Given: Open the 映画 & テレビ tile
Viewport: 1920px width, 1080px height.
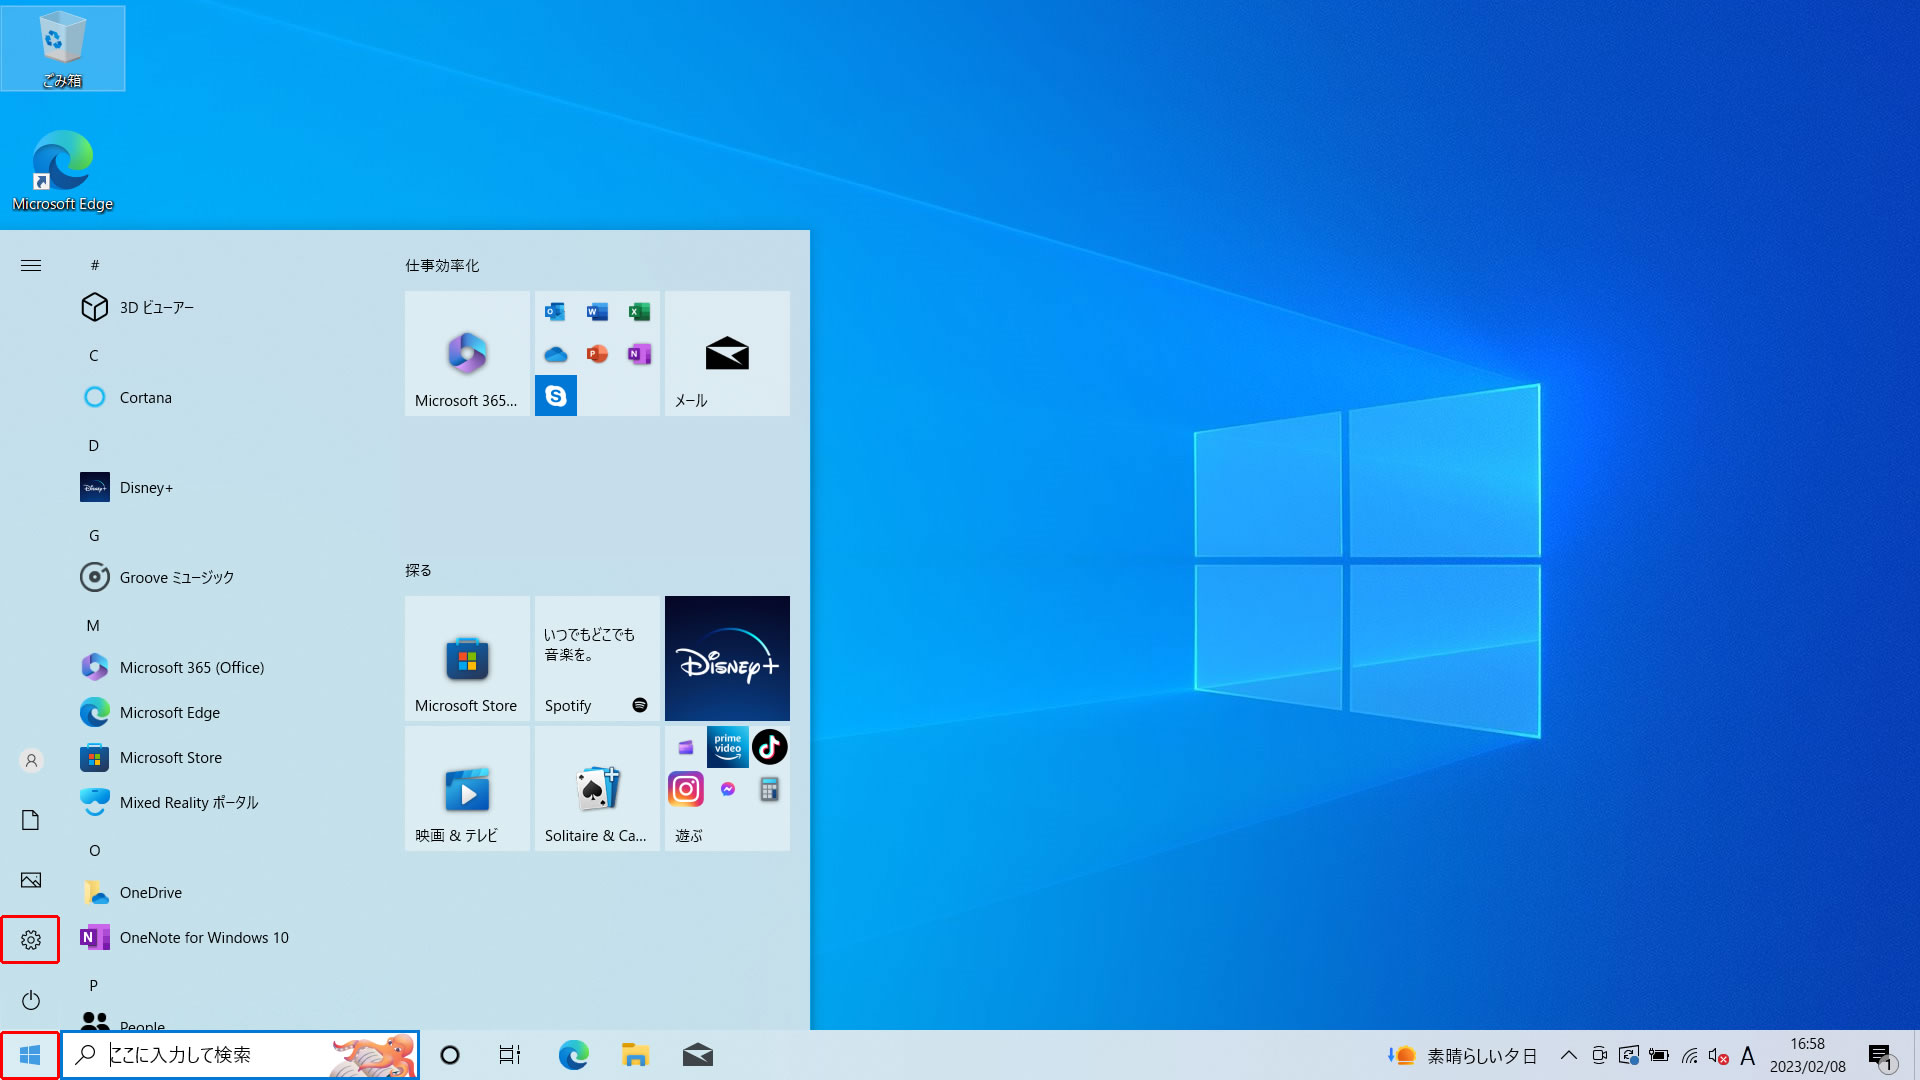Looking at the screenshot, I should (x=467, y=788).
